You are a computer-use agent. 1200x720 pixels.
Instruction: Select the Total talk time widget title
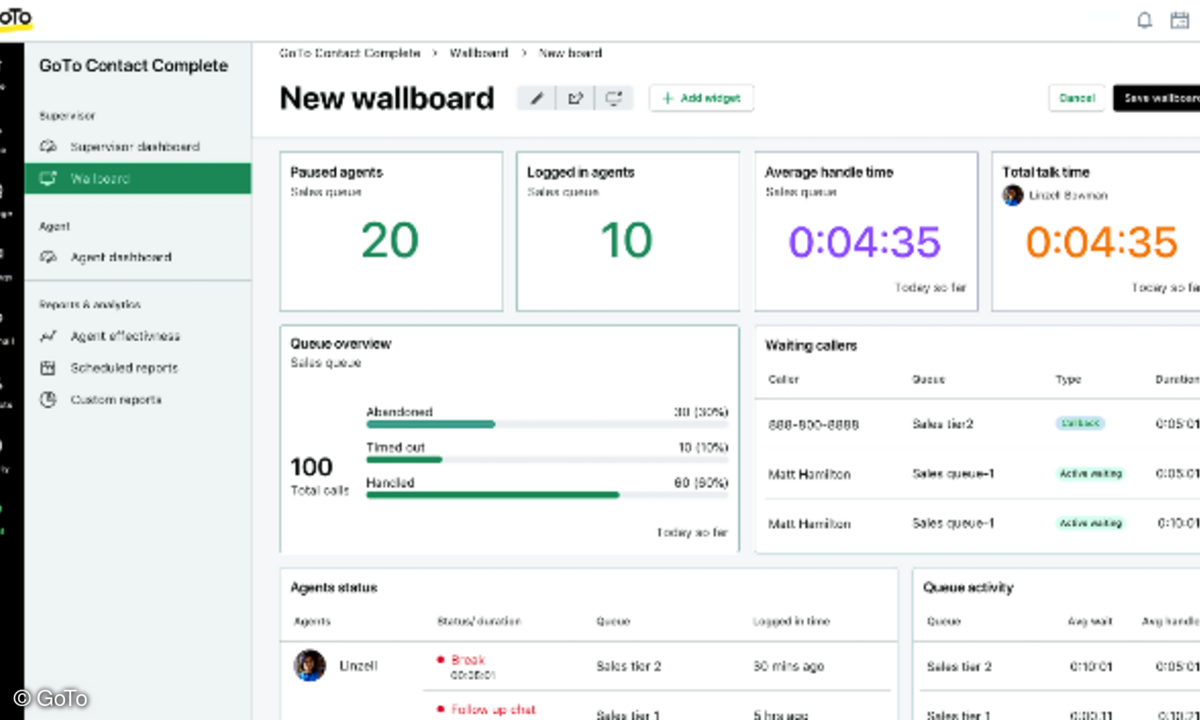point(1046,172)
